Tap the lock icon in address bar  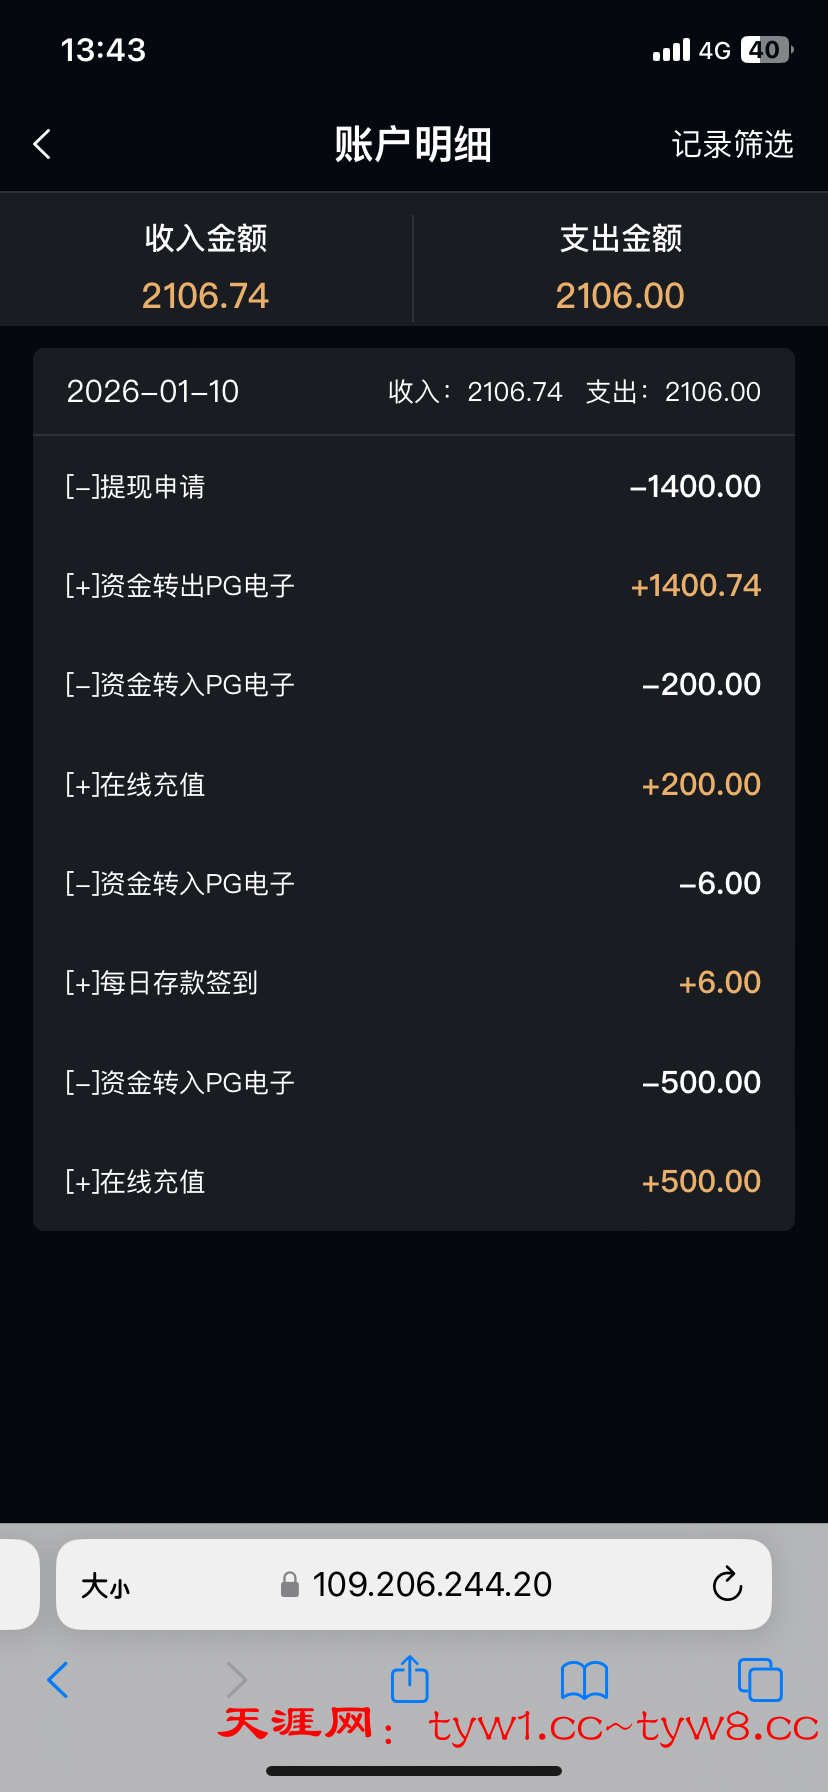[290, 1584]
